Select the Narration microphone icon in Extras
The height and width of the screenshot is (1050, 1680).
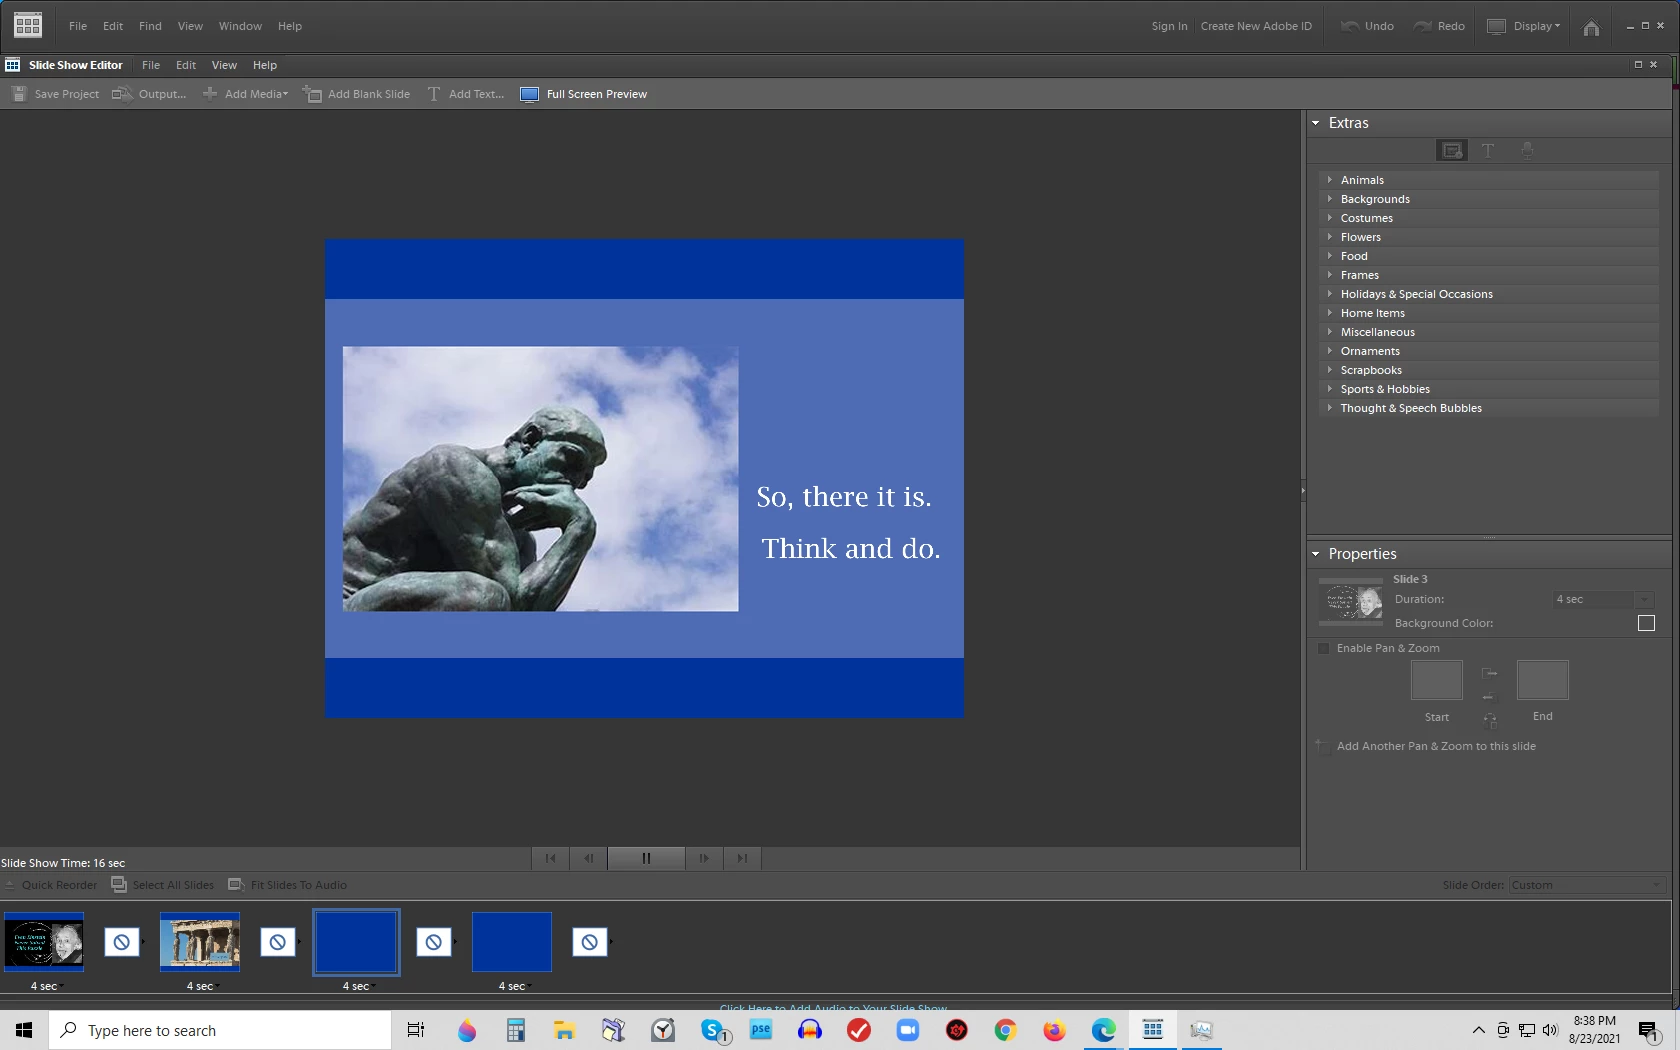click(1527, 150)
